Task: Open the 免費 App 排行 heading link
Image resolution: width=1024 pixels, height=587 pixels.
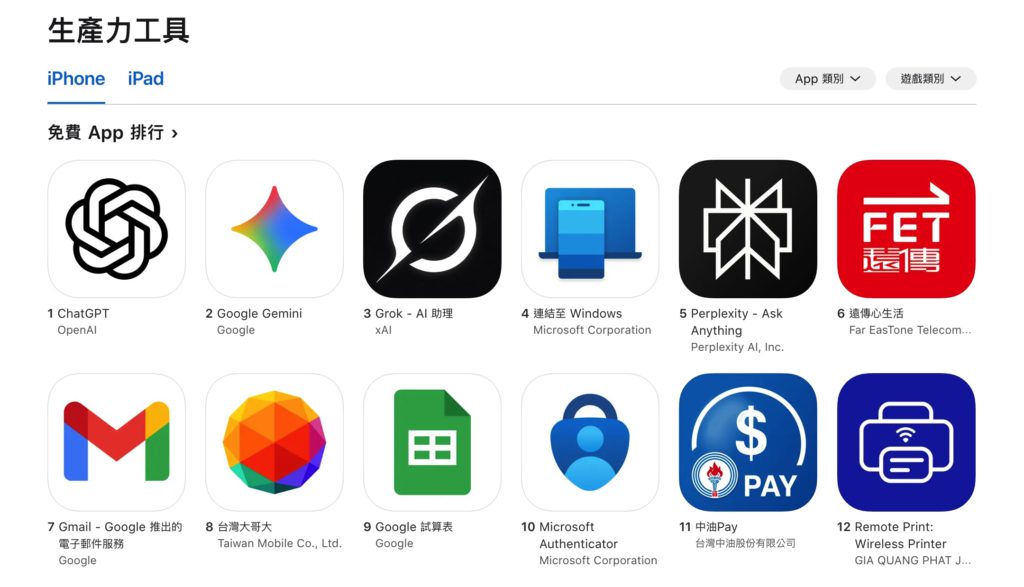Action: coord(112,133)
